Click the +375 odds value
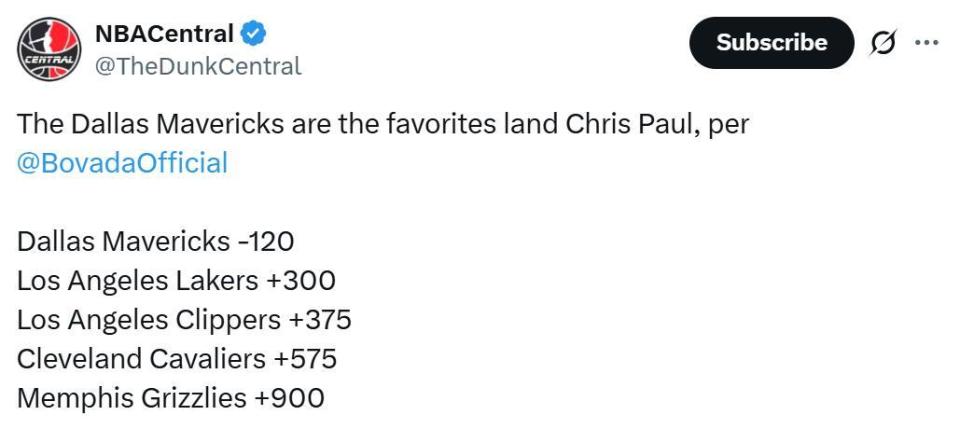960x429 pixels. coord(320,320)
